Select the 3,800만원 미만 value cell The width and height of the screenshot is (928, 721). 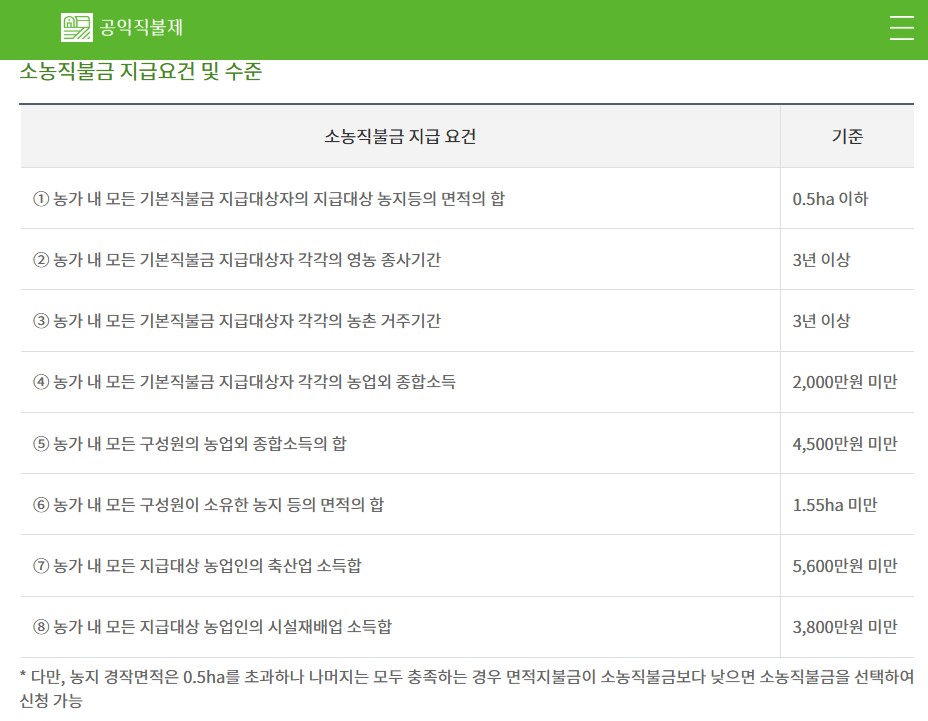847,627
